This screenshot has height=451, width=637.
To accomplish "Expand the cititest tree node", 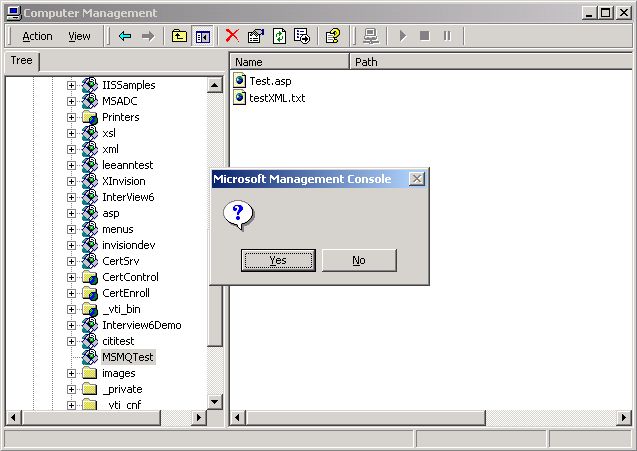I will coord(71,341).
